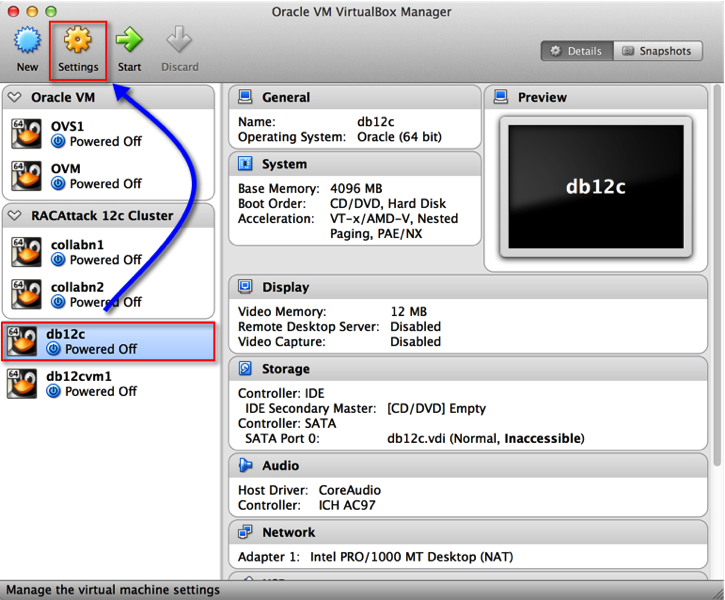725x600 pixels.
Task: Open the Storage section header link
Action: tap(286, 369)
